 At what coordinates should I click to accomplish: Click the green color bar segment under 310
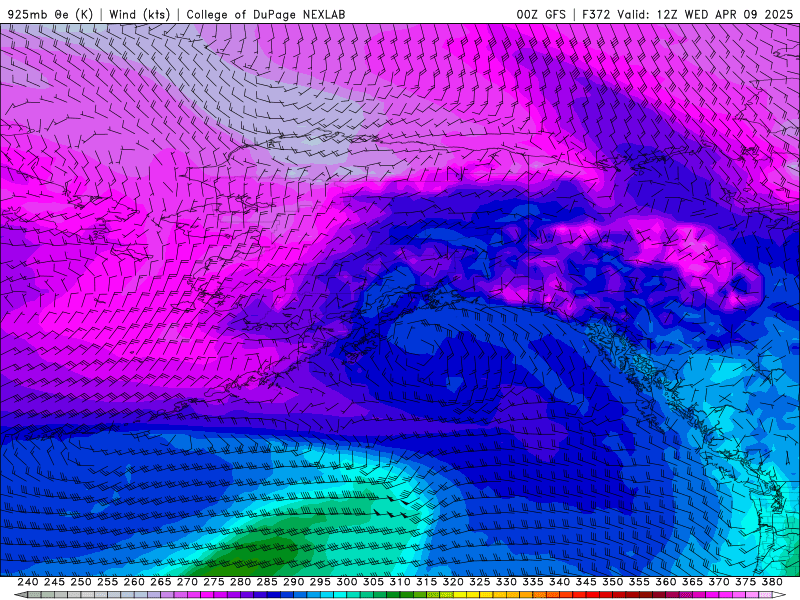click(x=406, y=595)
